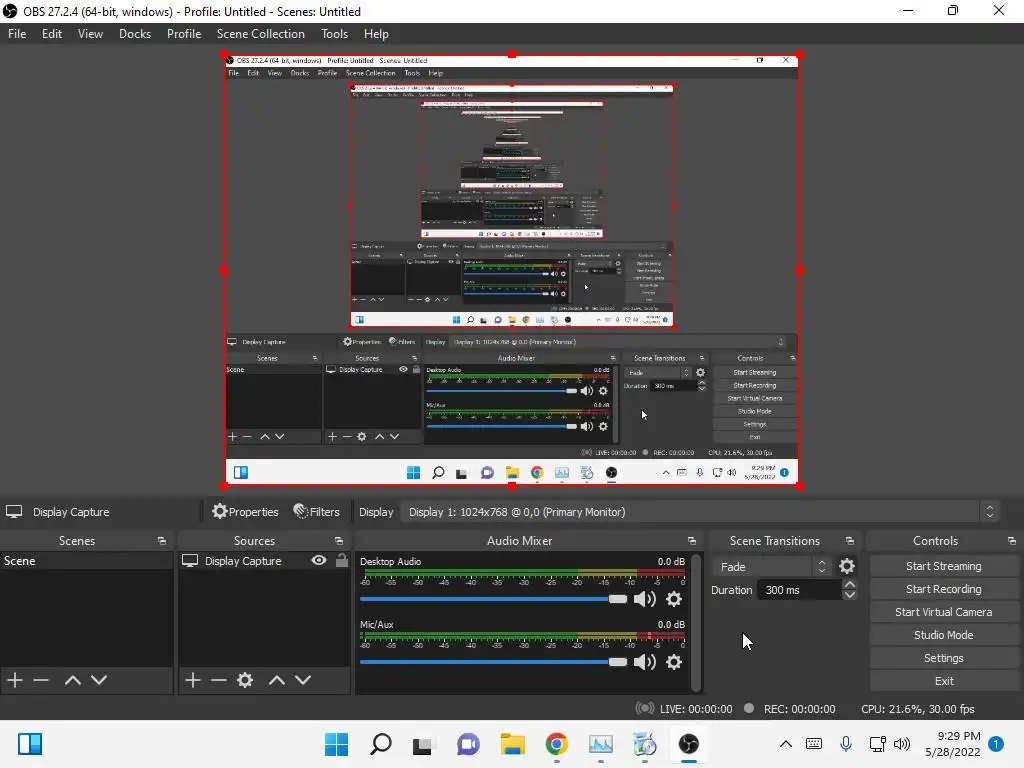Viewport: 1024px width, 768px height.
Task: Click Start Virtual Camera
Action: pyautogui.click(x=944, y=612)
